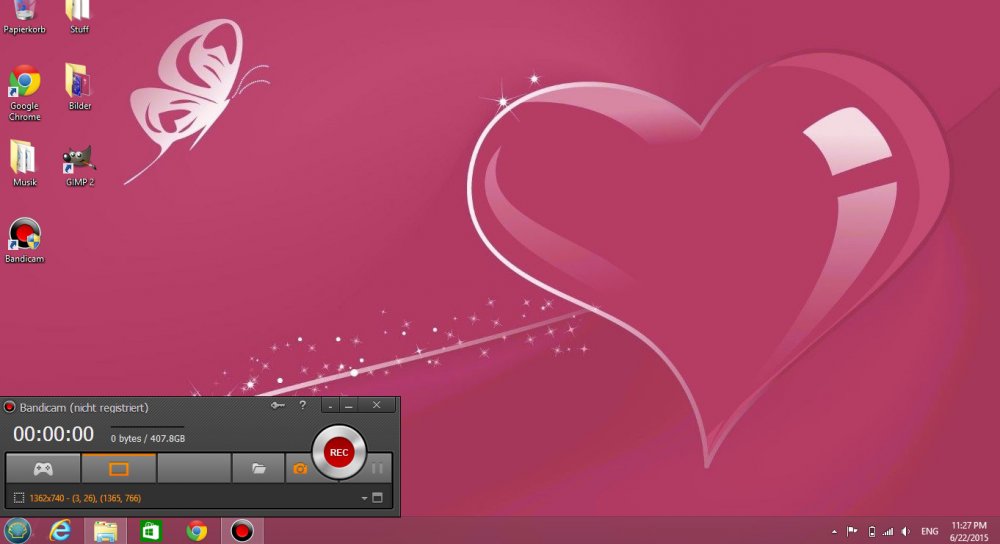Viewport: 1000px width, 544px height.
Task: Pause recording with the pause button
Action: tap(377, 468)
